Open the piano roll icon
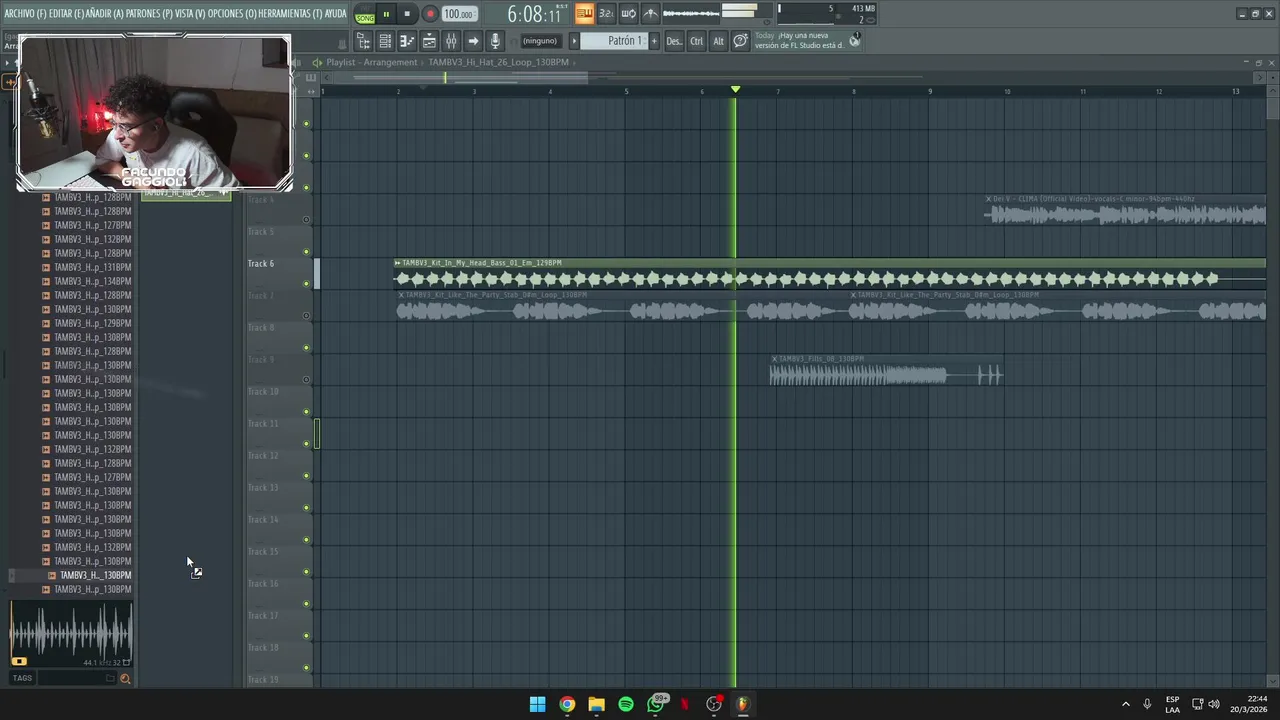1280x720 pixels. (407, 41)
